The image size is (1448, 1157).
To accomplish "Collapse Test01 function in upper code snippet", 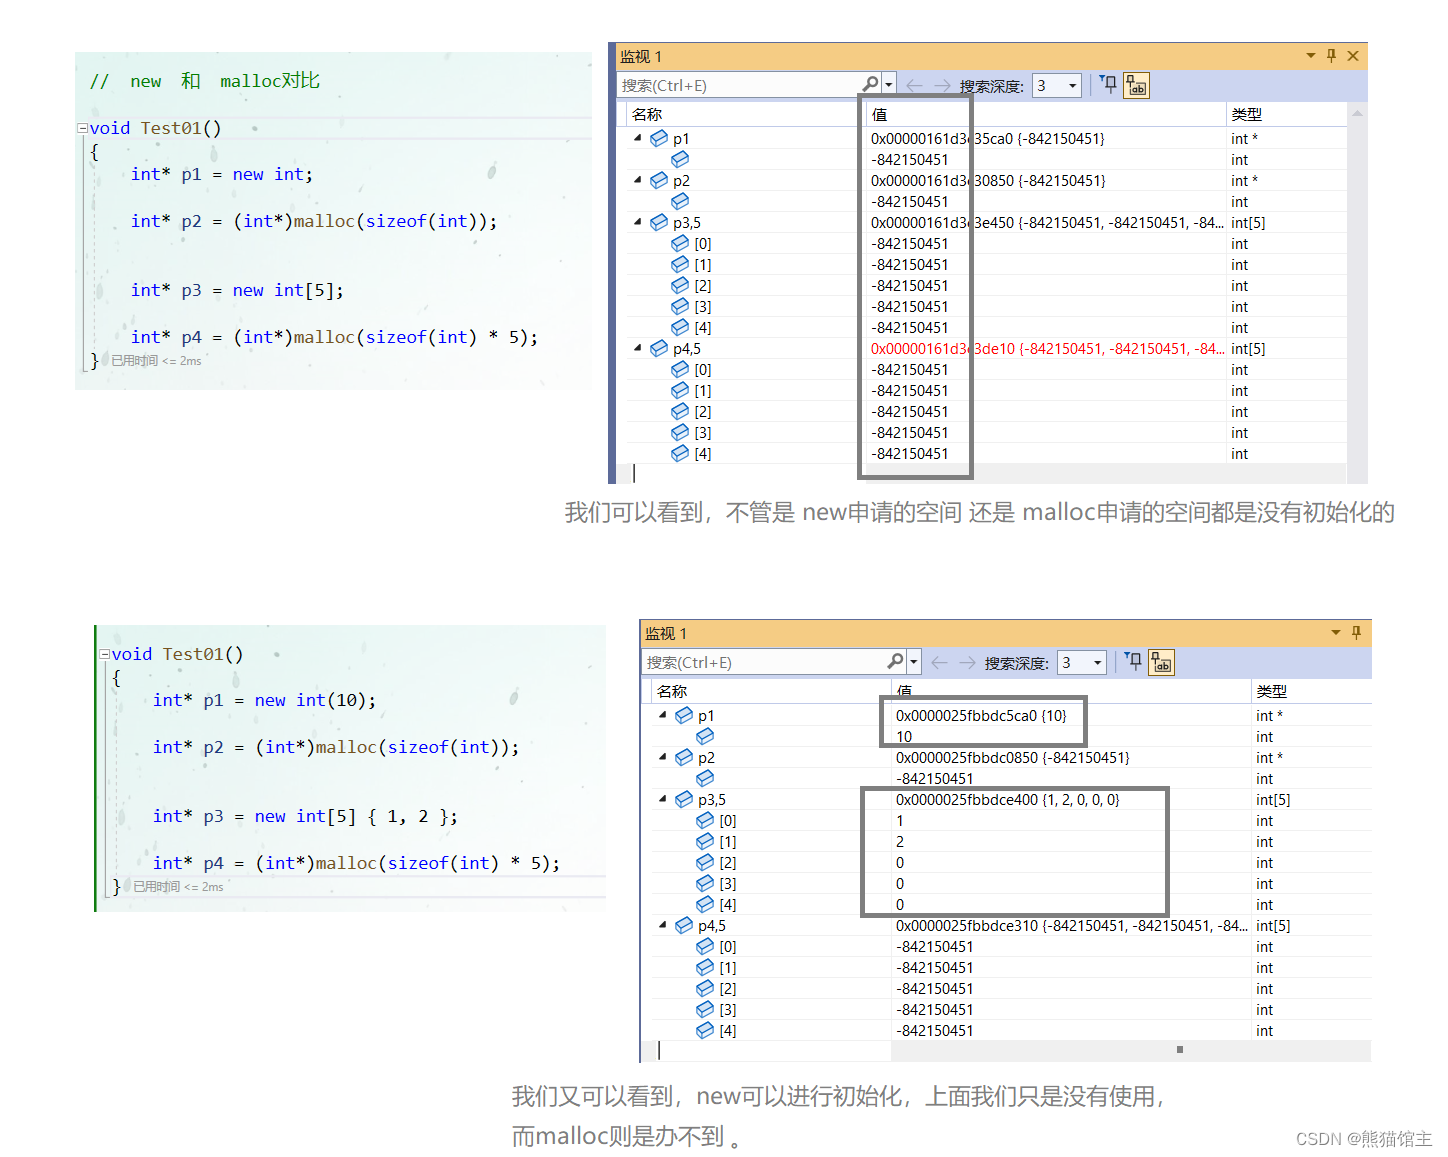I will point(82,128).
